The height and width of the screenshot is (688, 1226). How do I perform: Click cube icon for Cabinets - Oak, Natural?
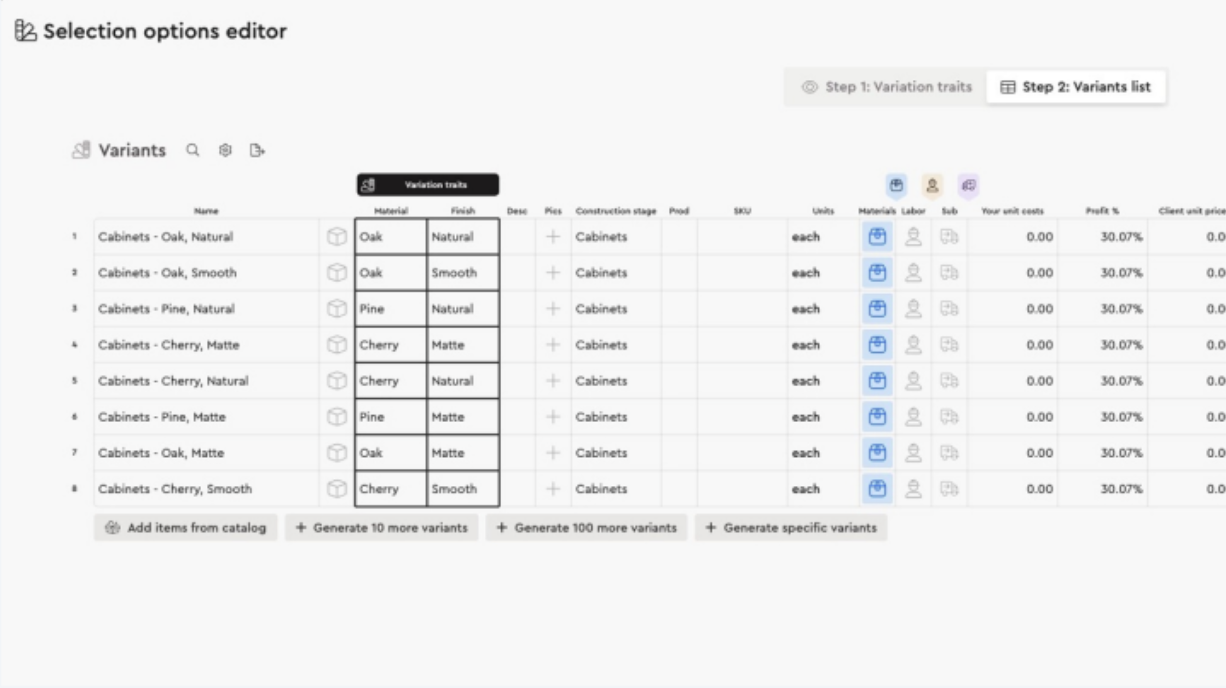pyautogui.click(x=337, y=237)
